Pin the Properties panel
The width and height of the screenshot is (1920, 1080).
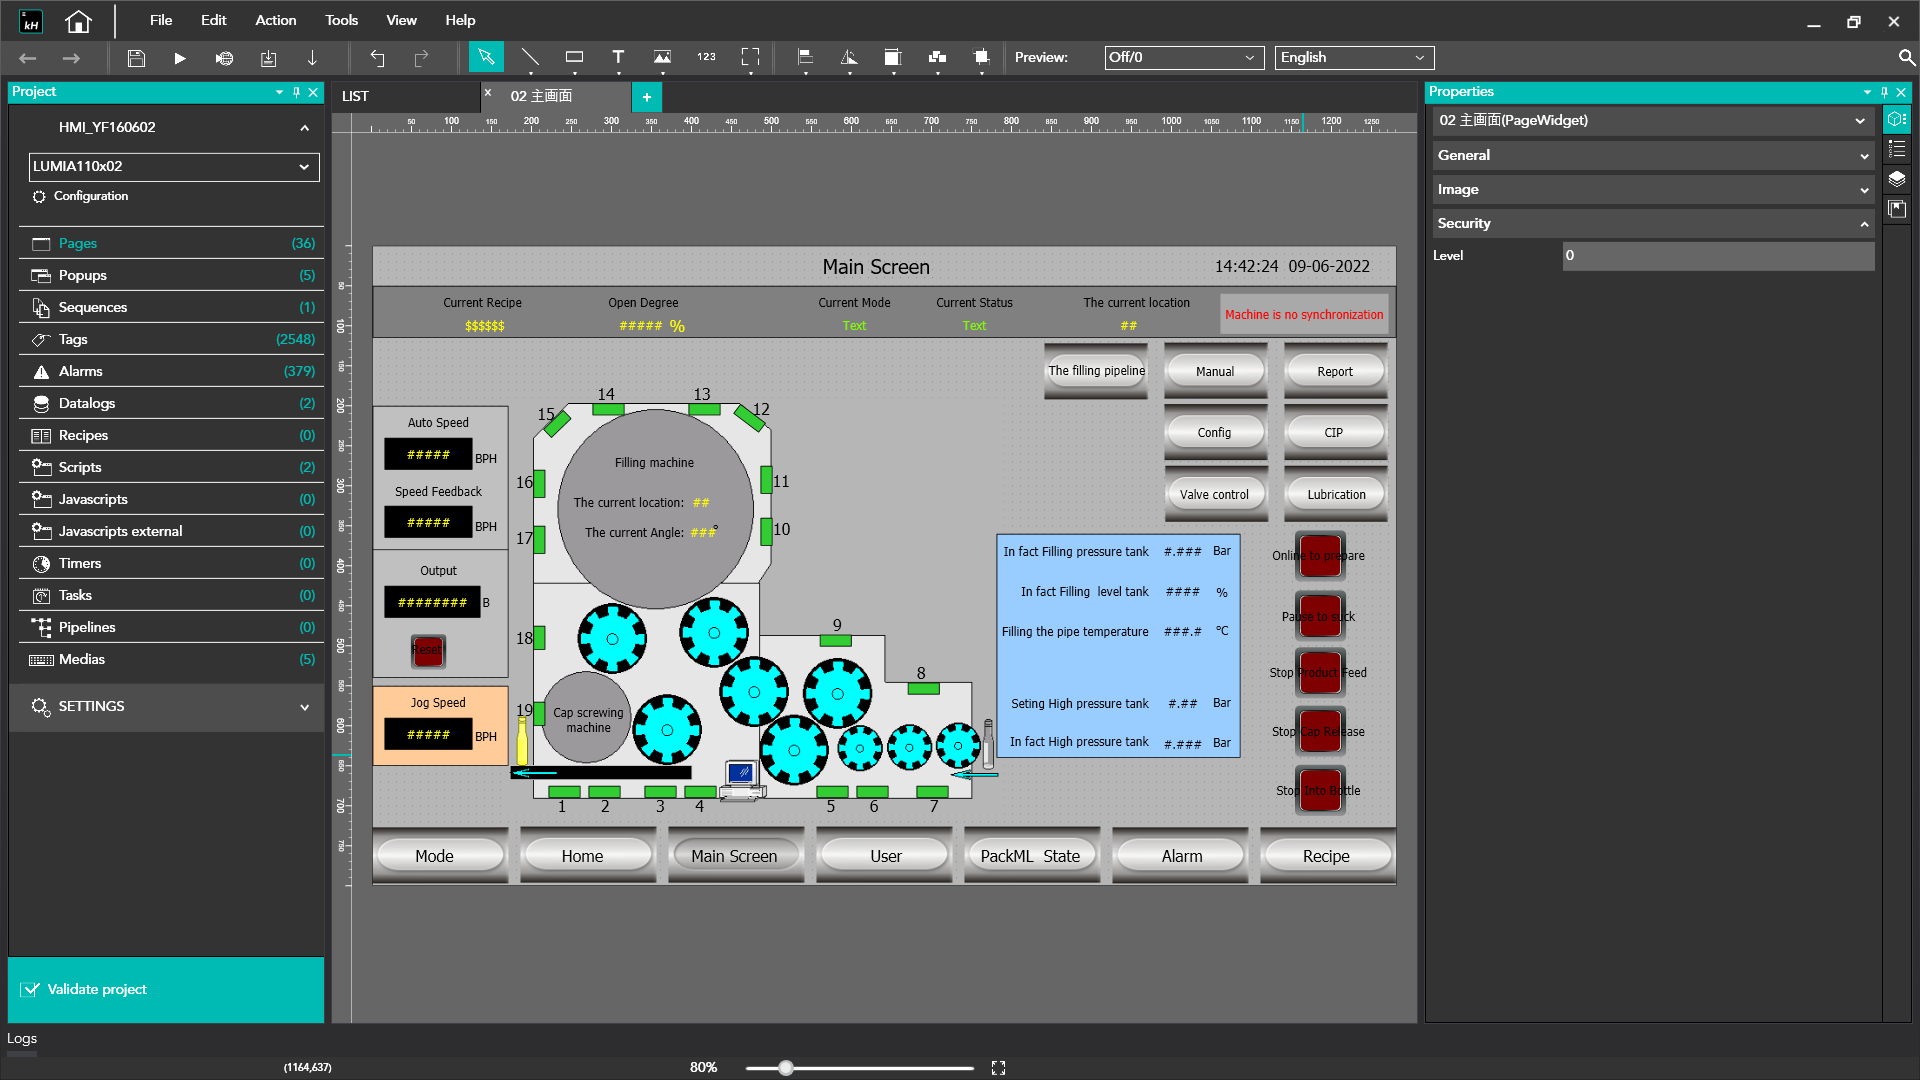[1884, 92]
